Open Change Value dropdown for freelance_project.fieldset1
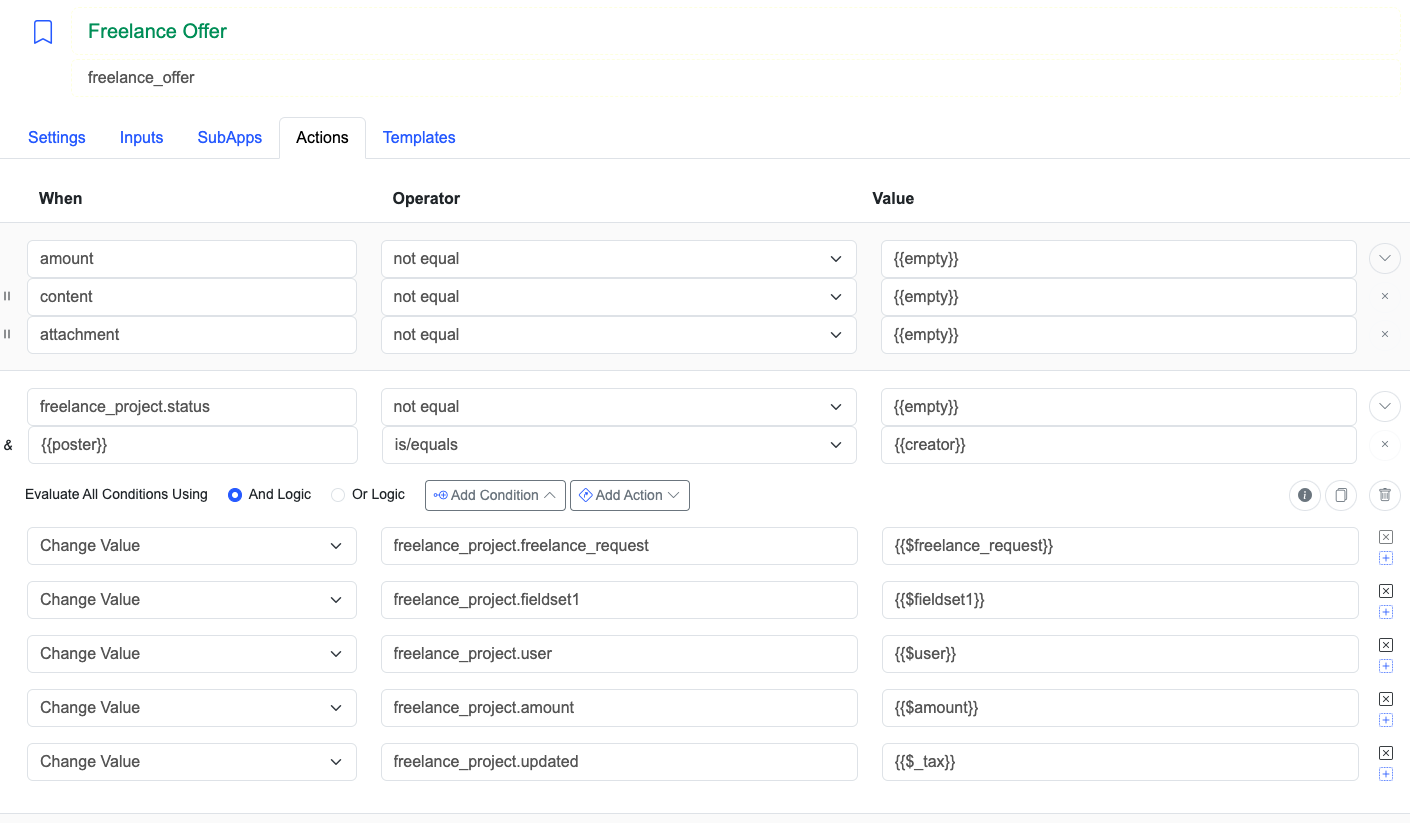 192,600
